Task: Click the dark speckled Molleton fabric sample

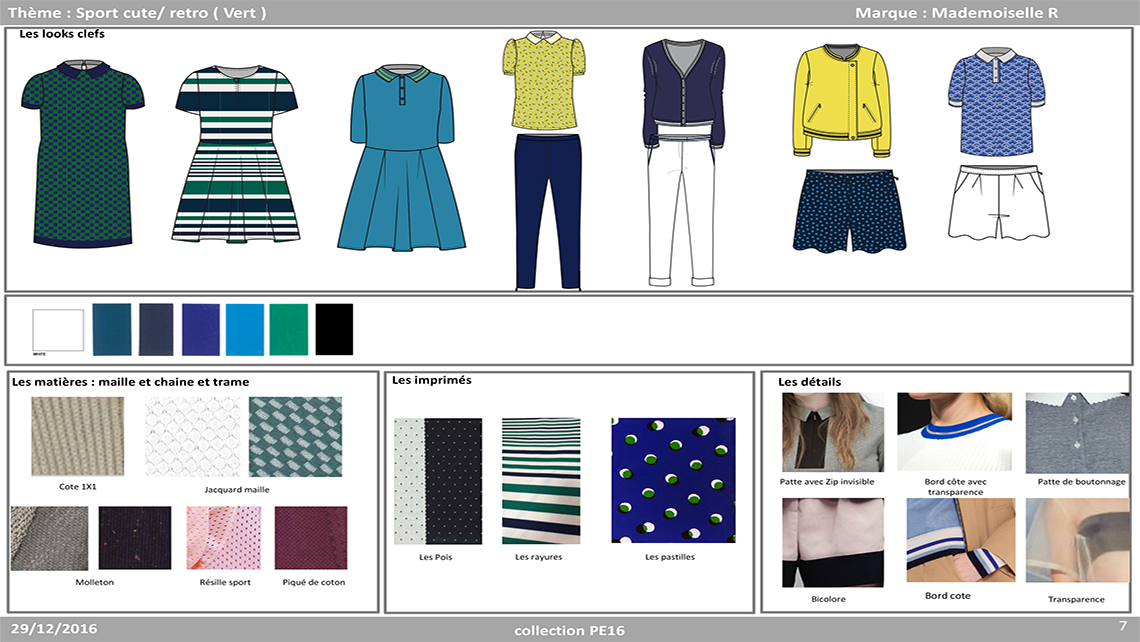Action: pos(135,538)
